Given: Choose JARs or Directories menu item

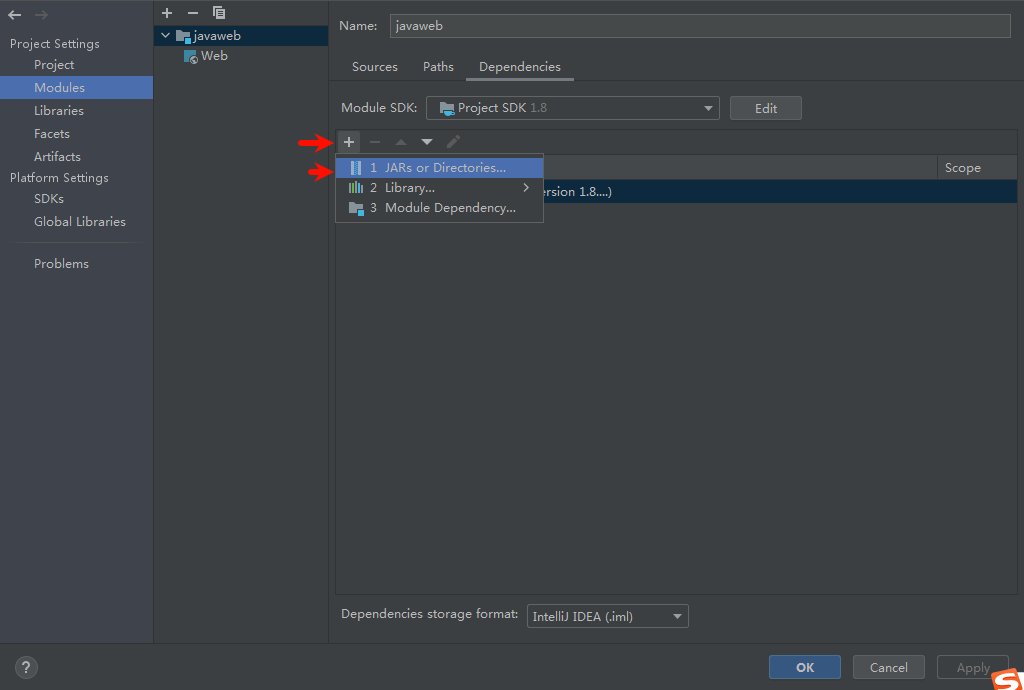Looking at the screenshot, I should 439,168.
